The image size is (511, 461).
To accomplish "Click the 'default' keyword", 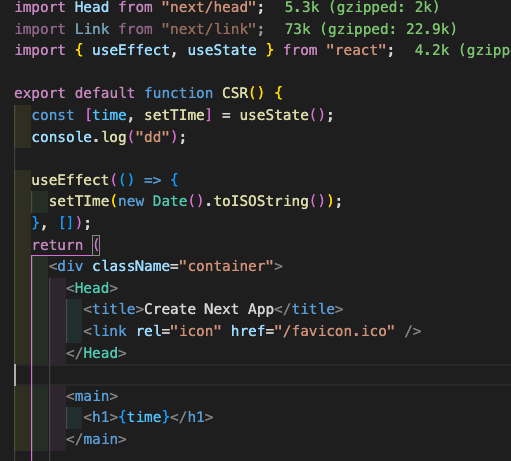I will coord(105,93).
